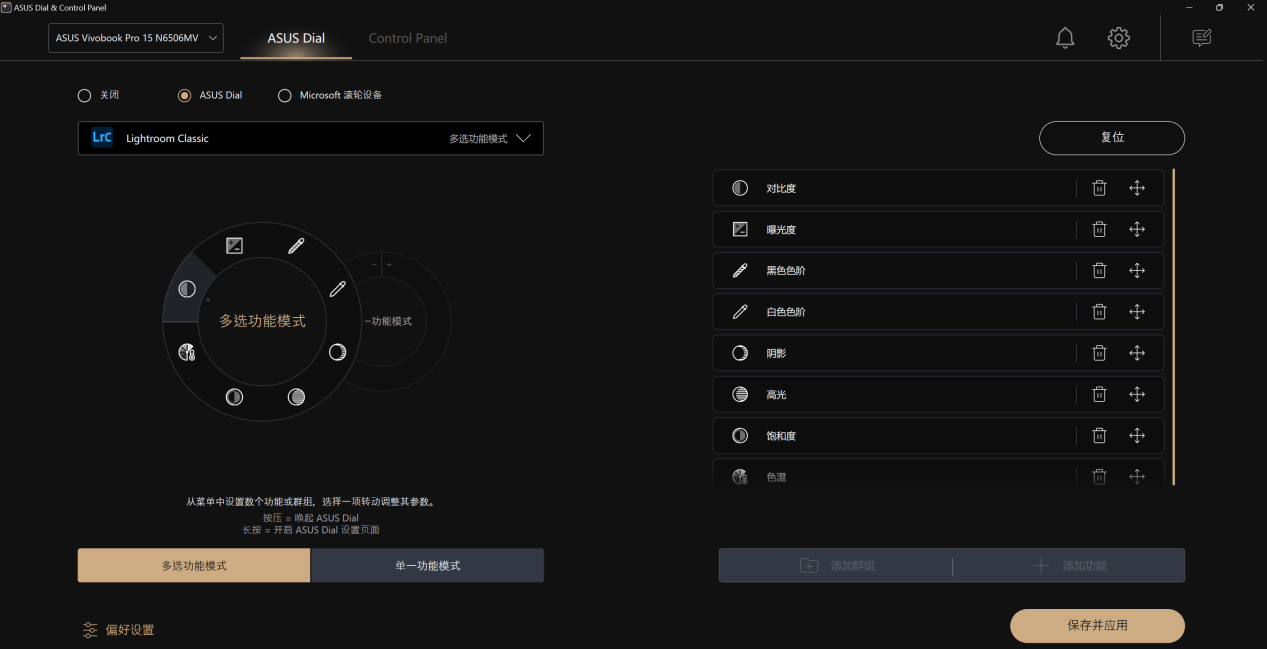Open the device model dropdown
The width and height of the screenshot is (1267, 649).
coord(136,38)
